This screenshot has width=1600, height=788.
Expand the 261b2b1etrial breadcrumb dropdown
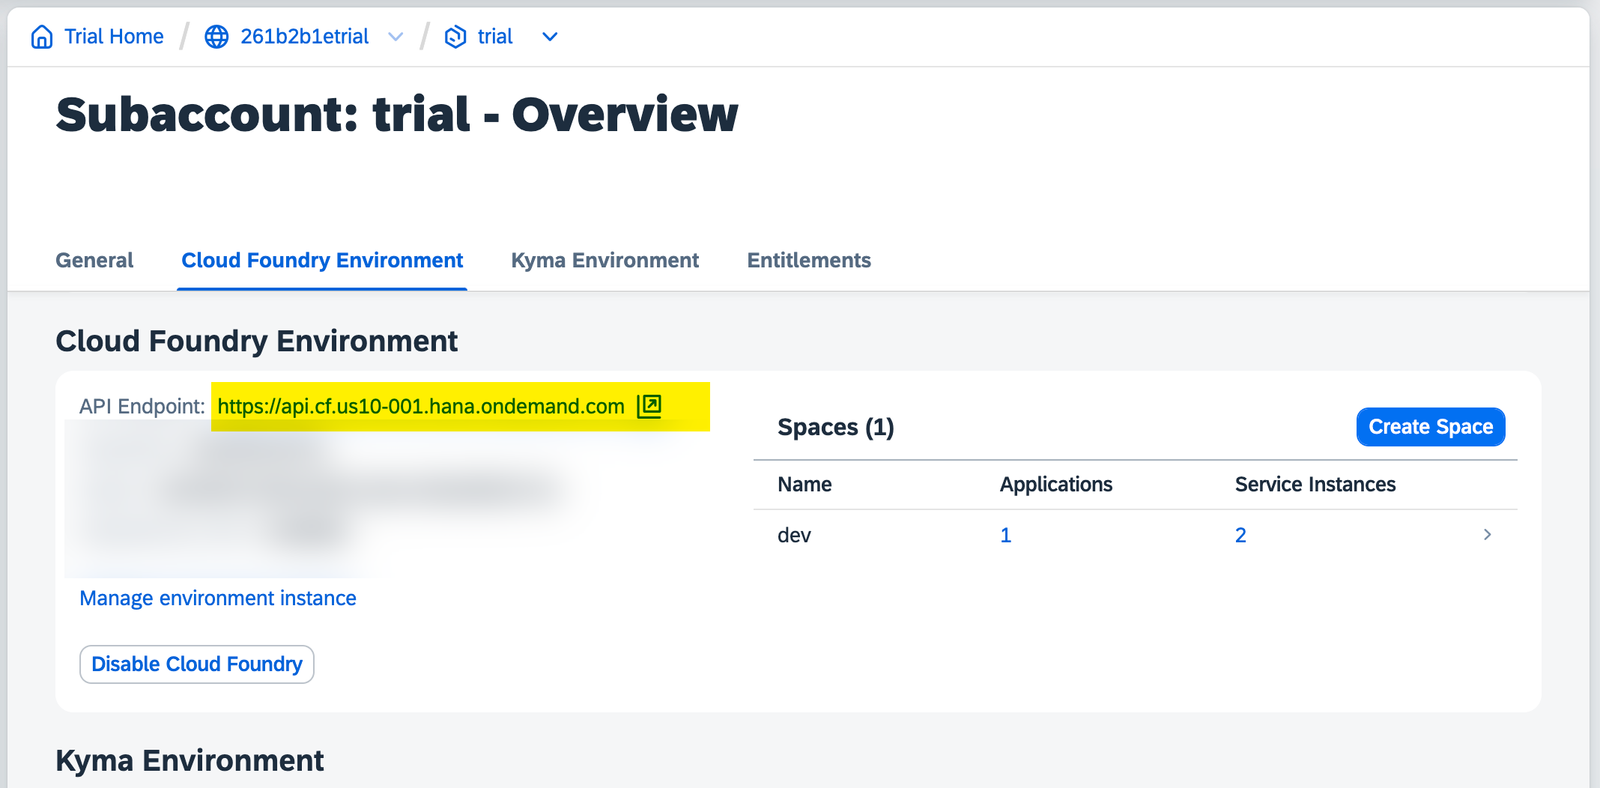click(x=396, y=37)
